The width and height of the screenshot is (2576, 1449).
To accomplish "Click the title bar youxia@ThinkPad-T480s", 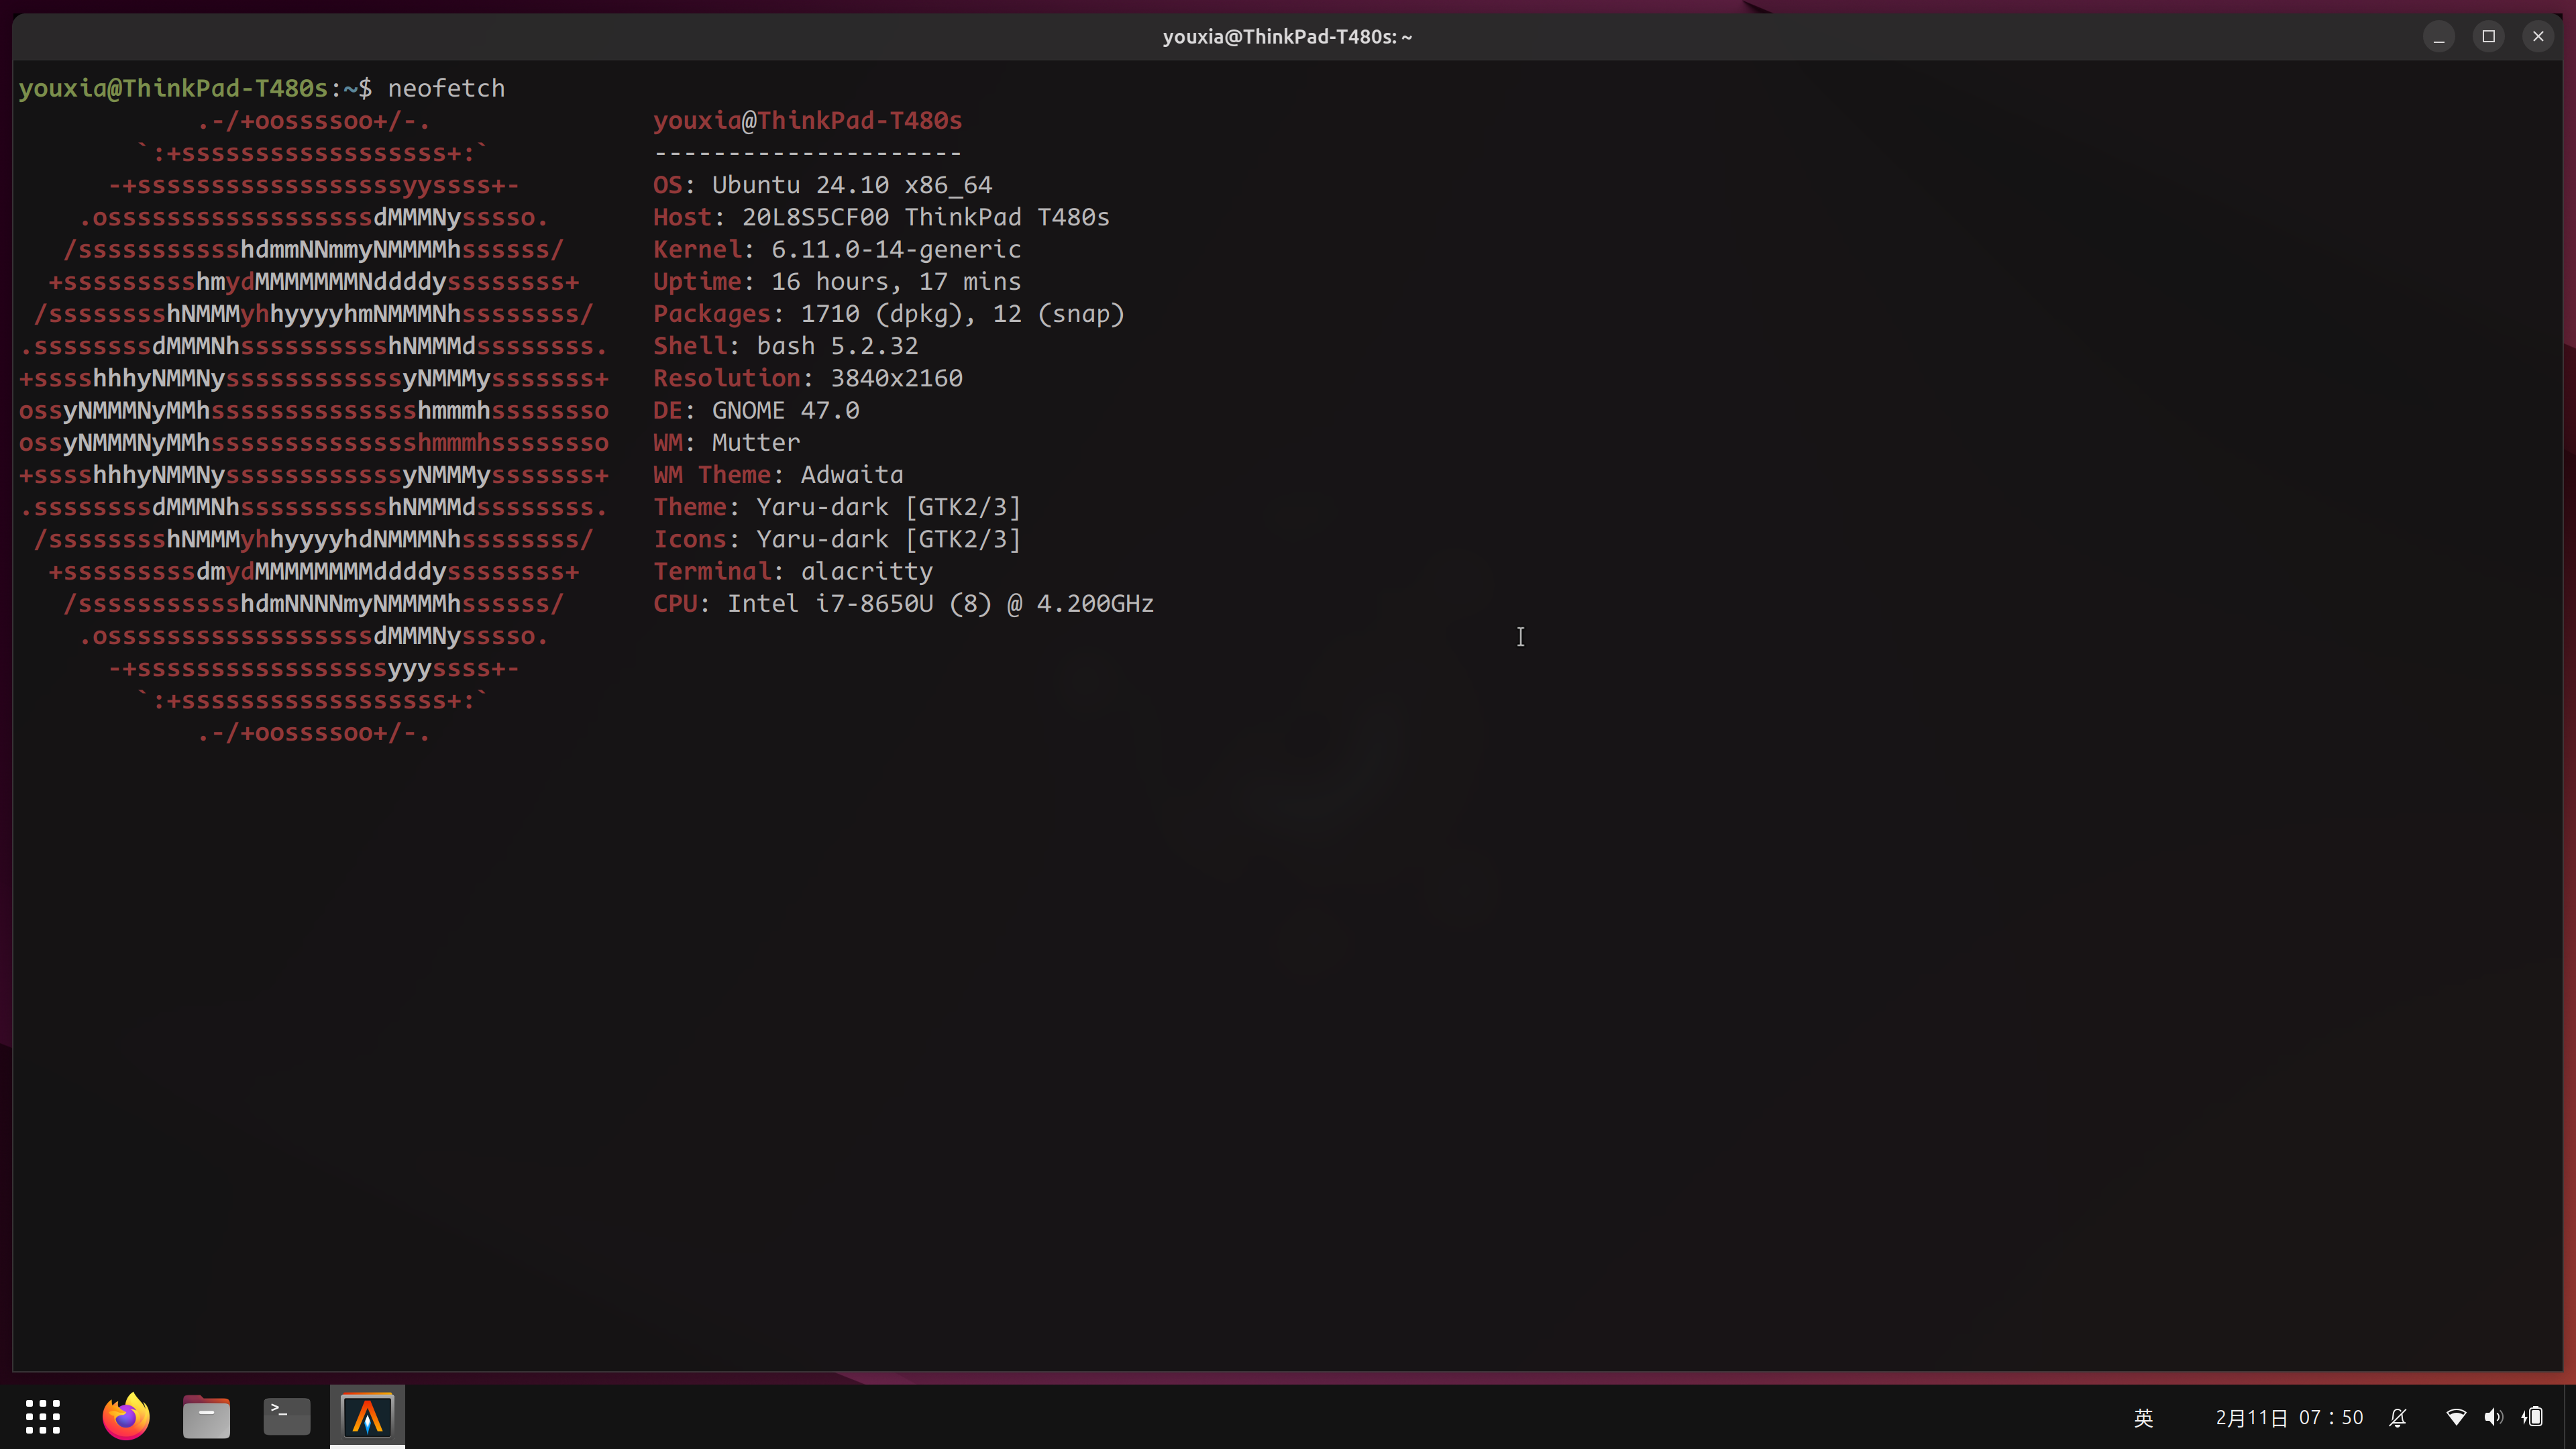I will click(x=1287, y=37).
